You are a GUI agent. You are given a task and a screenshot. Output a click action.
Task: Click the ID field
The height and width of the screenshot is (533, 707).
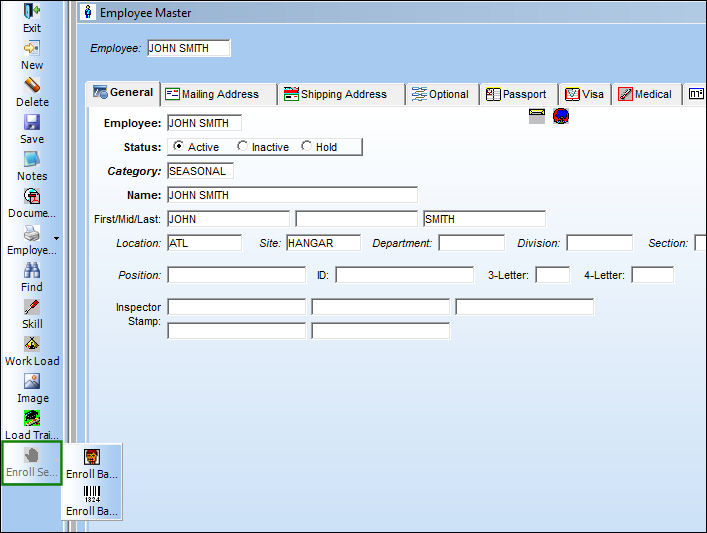click(x=404, y=275)
